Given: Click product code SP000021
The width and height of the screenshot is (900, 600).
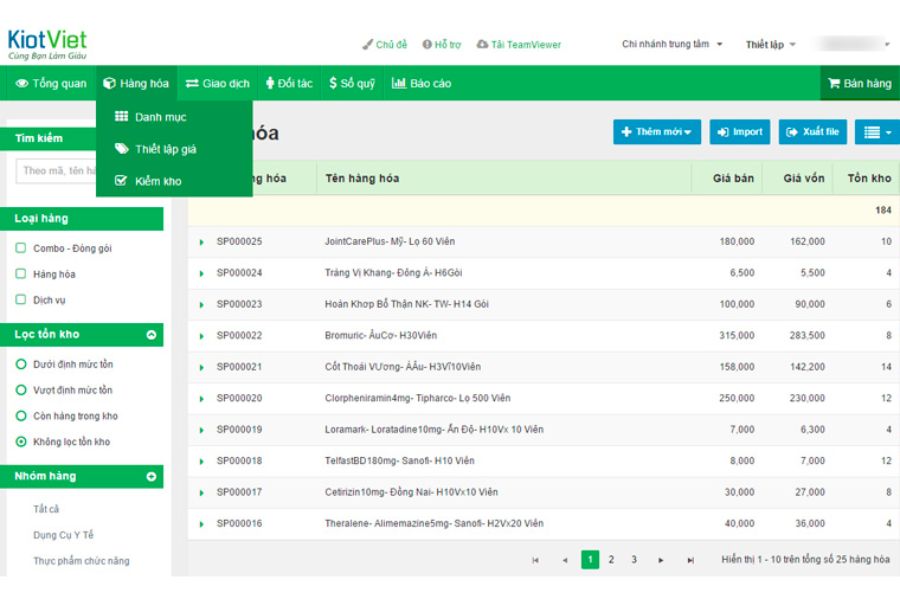Looking at the screenshot, I should click(239, 367).
